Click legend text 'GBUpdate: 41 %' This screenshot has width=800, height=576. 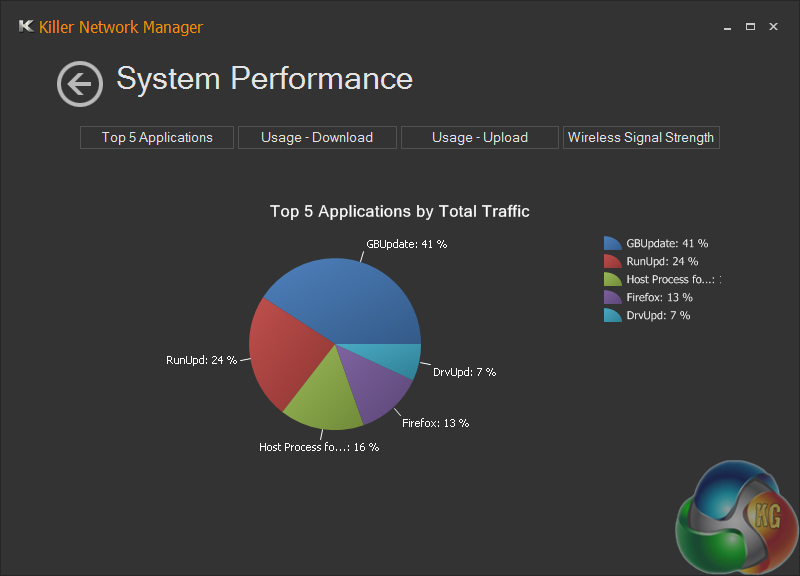coord(667,243)
